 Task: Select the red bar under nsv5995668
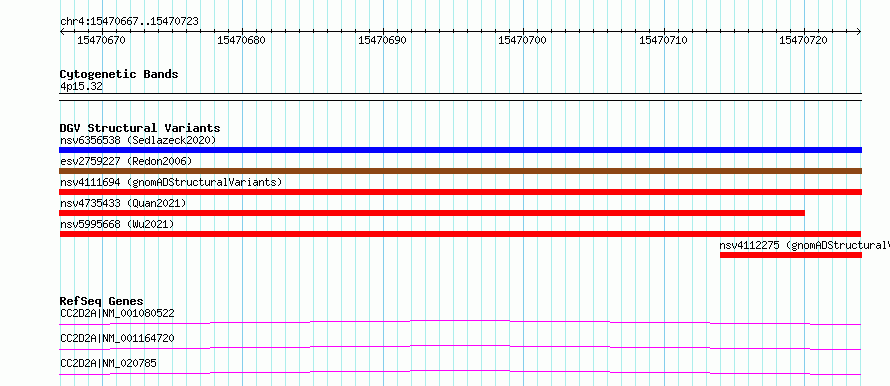[460, 234]
